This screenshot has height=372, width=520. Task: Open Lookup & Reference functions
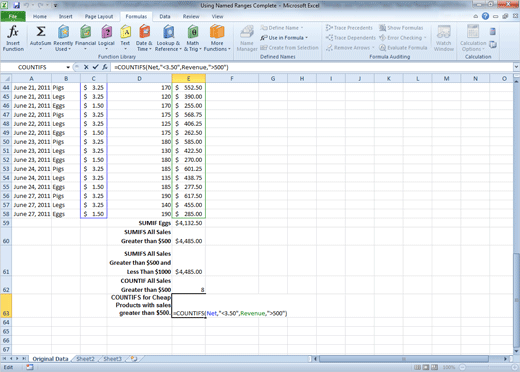[x=168, y=38]
